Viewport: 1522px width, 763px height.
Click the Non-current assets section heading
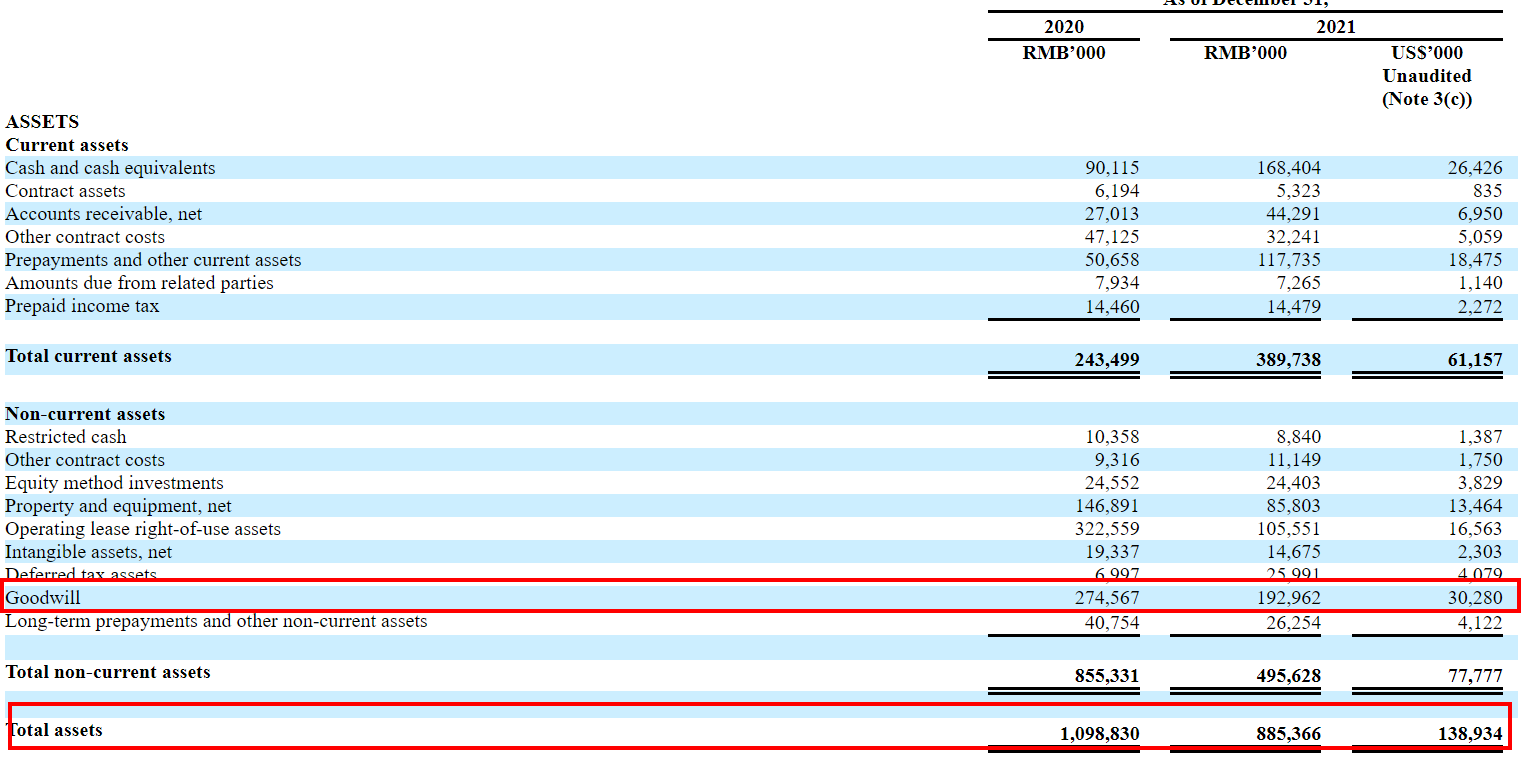[x=85, y=414]
